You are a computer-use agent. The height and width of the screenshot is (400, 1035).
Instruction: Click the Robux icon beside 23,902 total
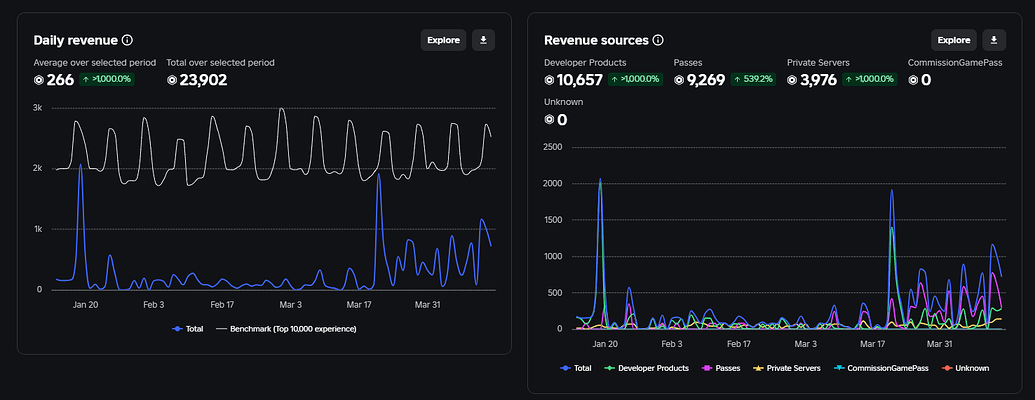point(172,80)
